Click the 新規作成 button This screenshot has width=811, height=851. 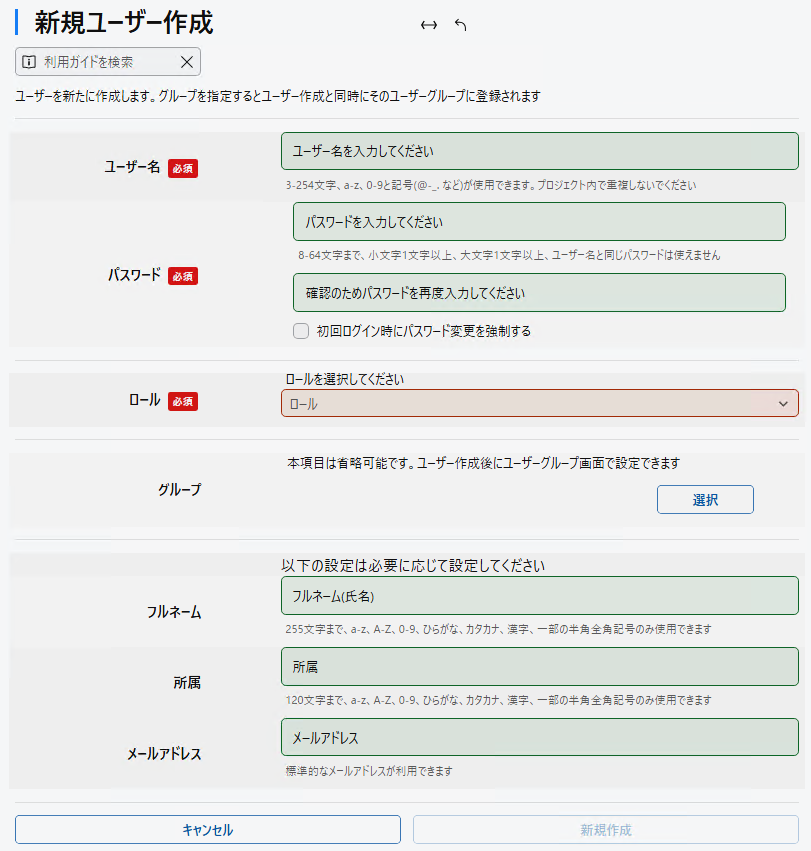606,830
